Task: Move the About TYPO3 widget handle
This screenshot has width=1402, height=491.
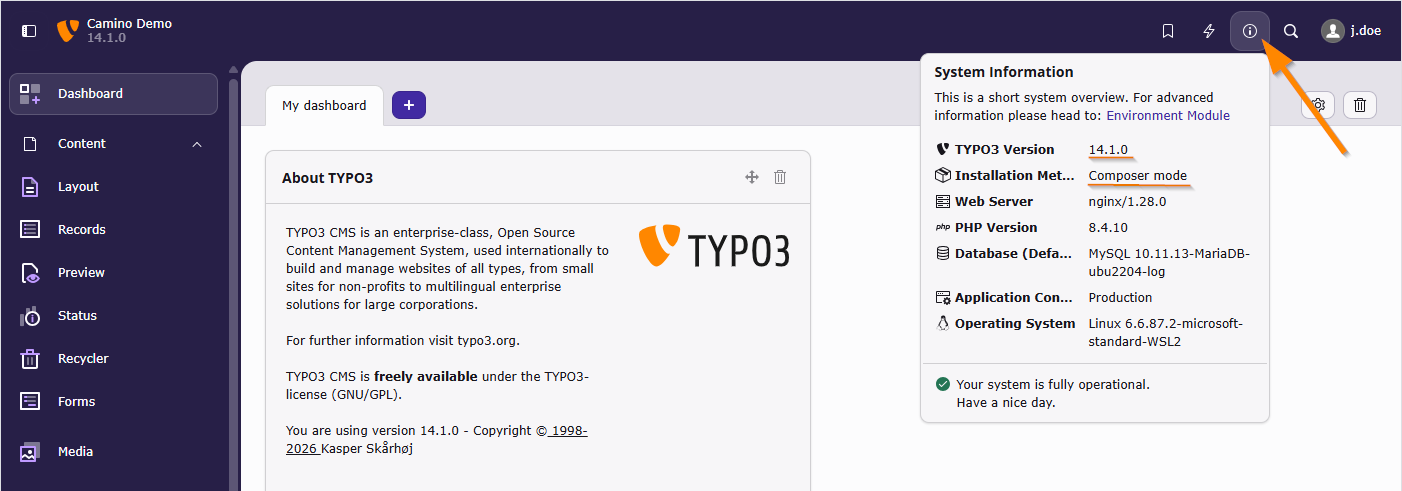Action: [752, 177]
